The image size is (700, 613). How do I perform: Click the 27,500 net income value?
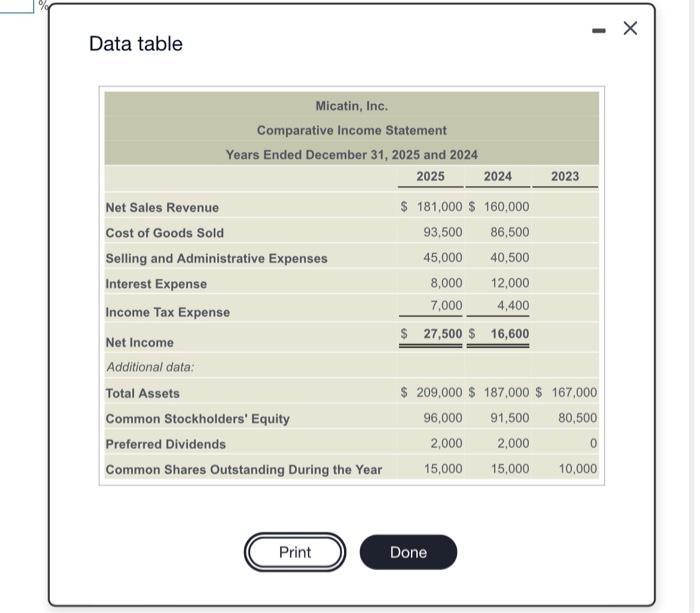coord(443,334)
